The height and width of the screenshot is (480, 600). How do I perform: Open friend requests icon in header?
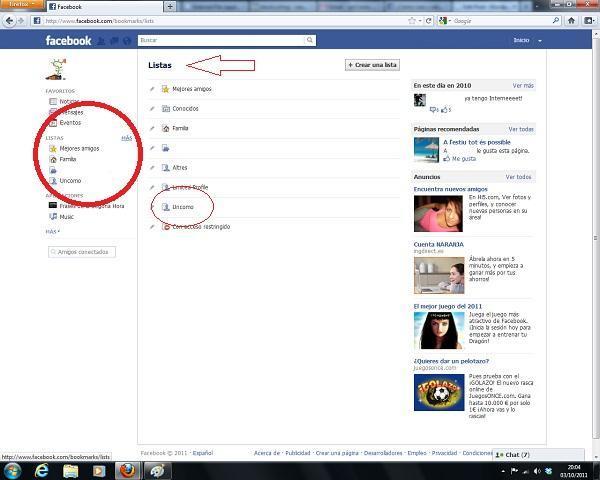(101, 41)
